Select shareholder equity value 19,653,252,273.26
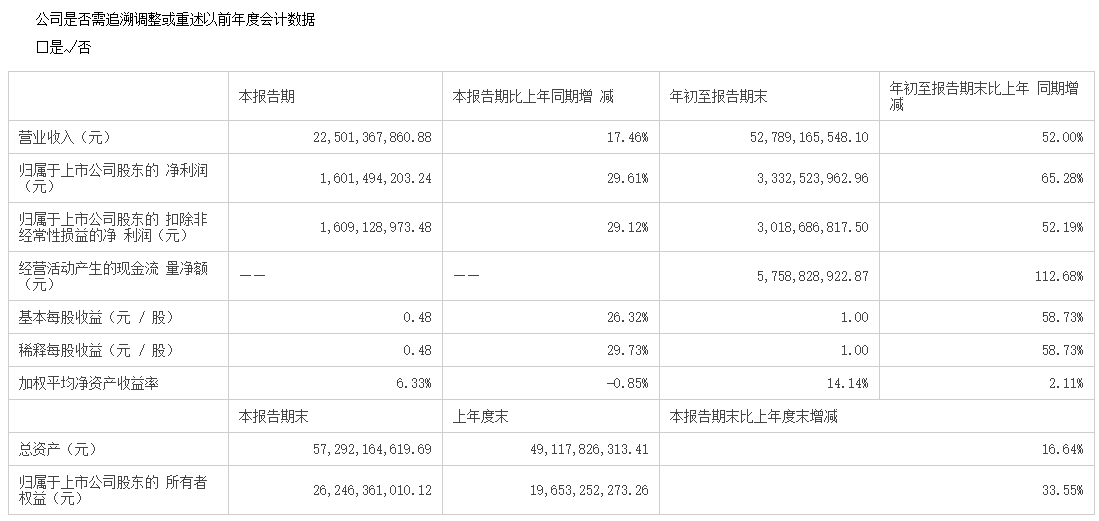 [x=589, y=490]
